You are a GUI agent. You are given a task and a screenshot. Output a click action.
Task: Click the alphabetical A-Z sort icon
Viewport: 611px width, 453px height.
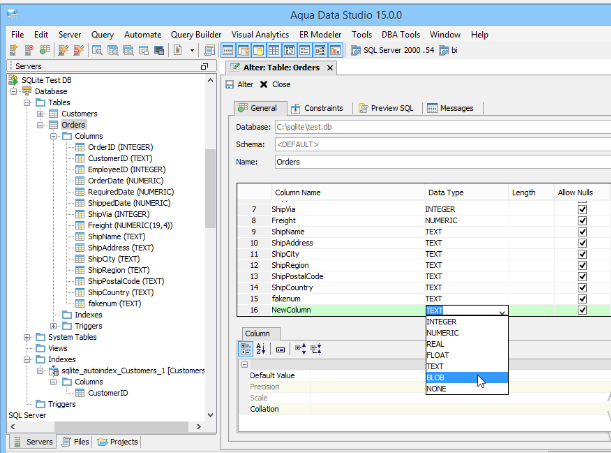(262, 348)
